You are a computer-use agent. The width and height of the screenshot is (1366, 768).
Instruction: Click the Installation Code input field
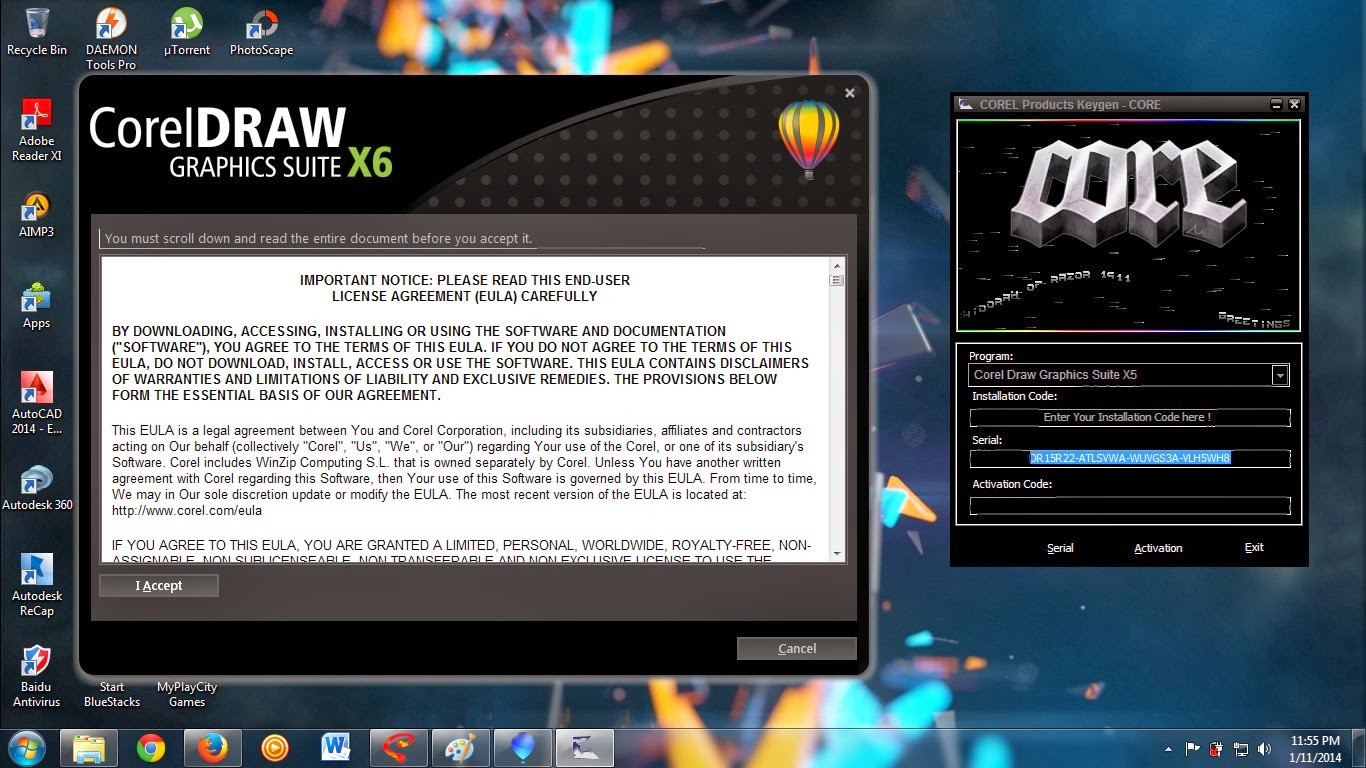(x=1130, y=417)
